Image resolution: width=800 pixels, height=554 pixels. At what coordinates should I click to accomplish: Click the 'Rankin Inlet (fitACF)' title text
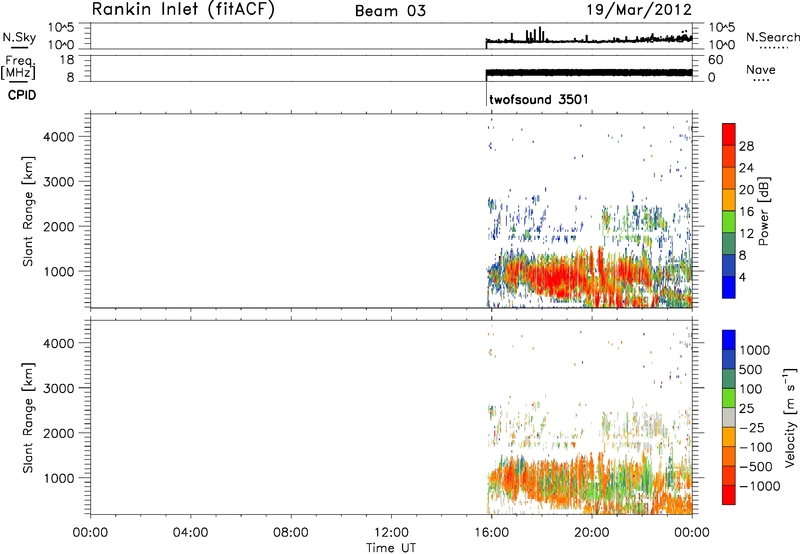pos(183,9)
